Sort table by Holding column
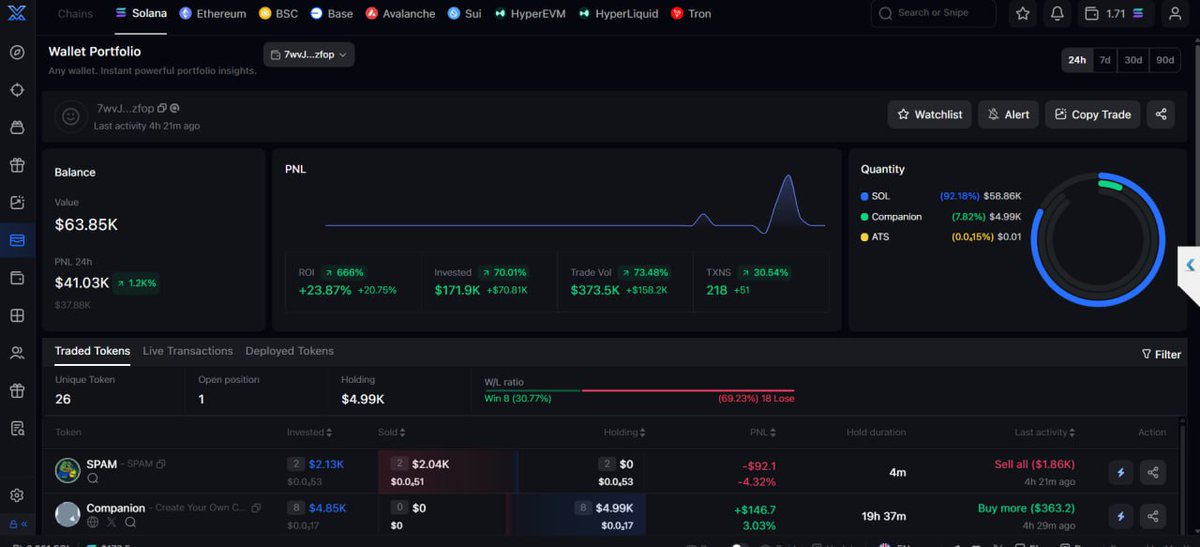Image resolution: width=1200 pixels, height=547 pixels. [625, 432]
